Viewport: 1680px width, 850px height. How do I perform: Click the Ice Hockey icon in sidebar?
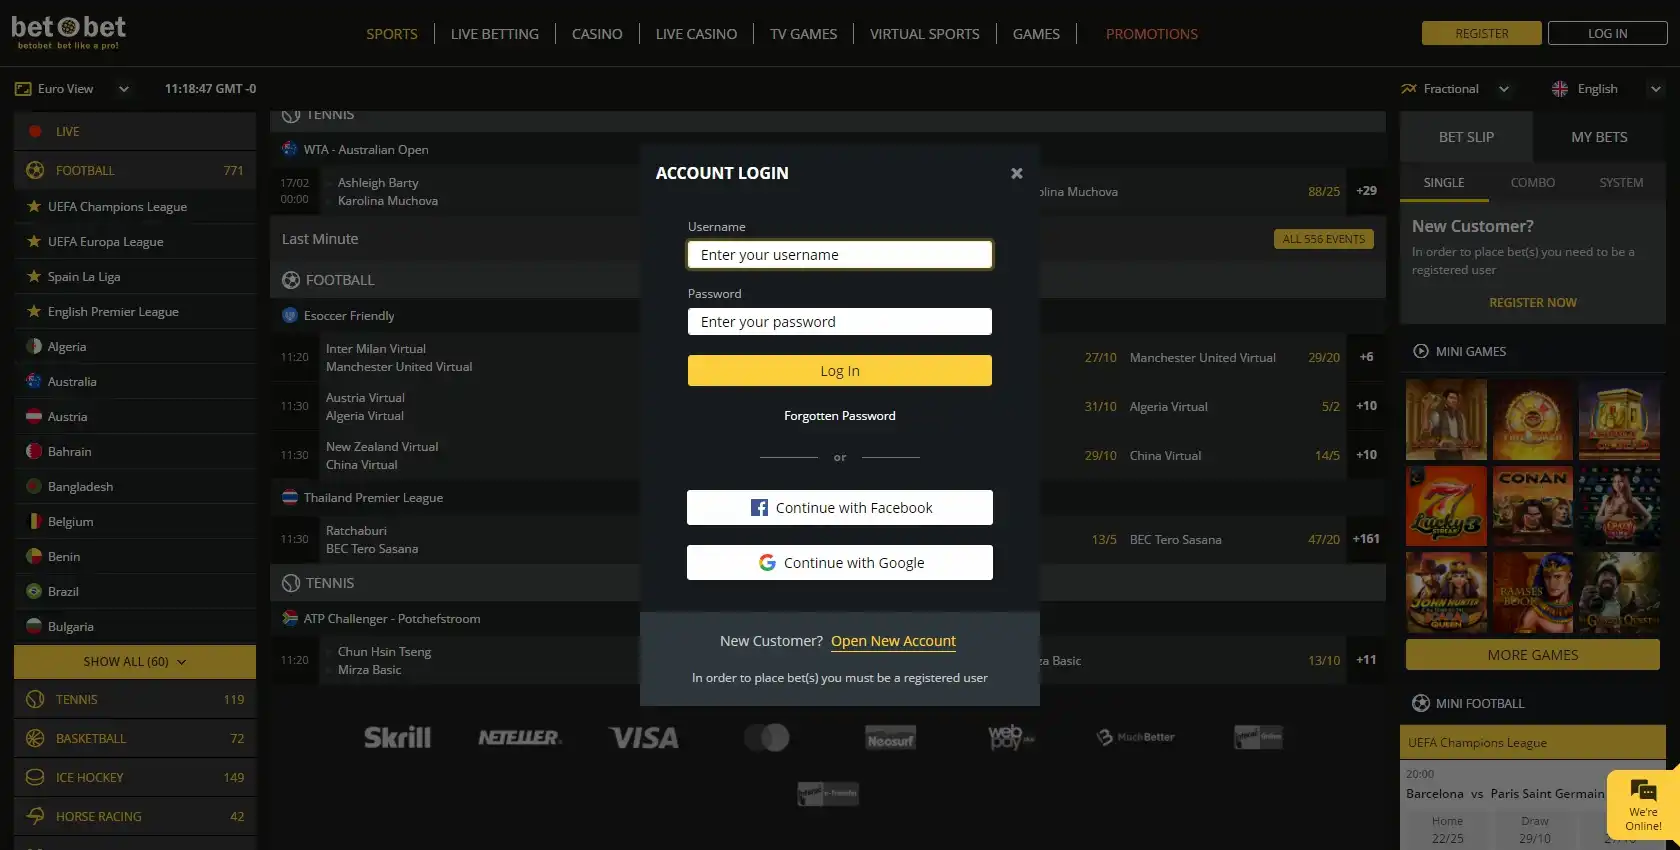(x=35, y=778)
